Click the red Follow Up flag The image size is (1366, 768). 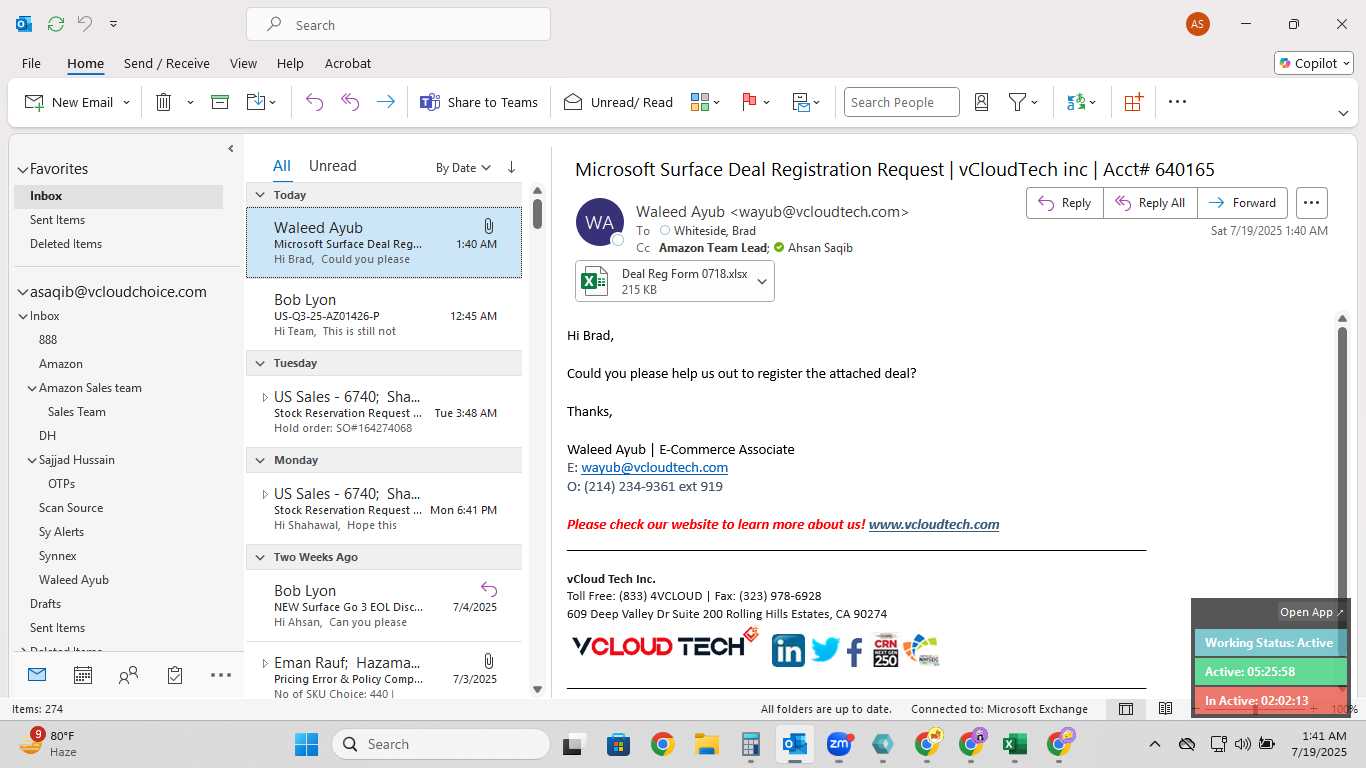tap(749, 102)
